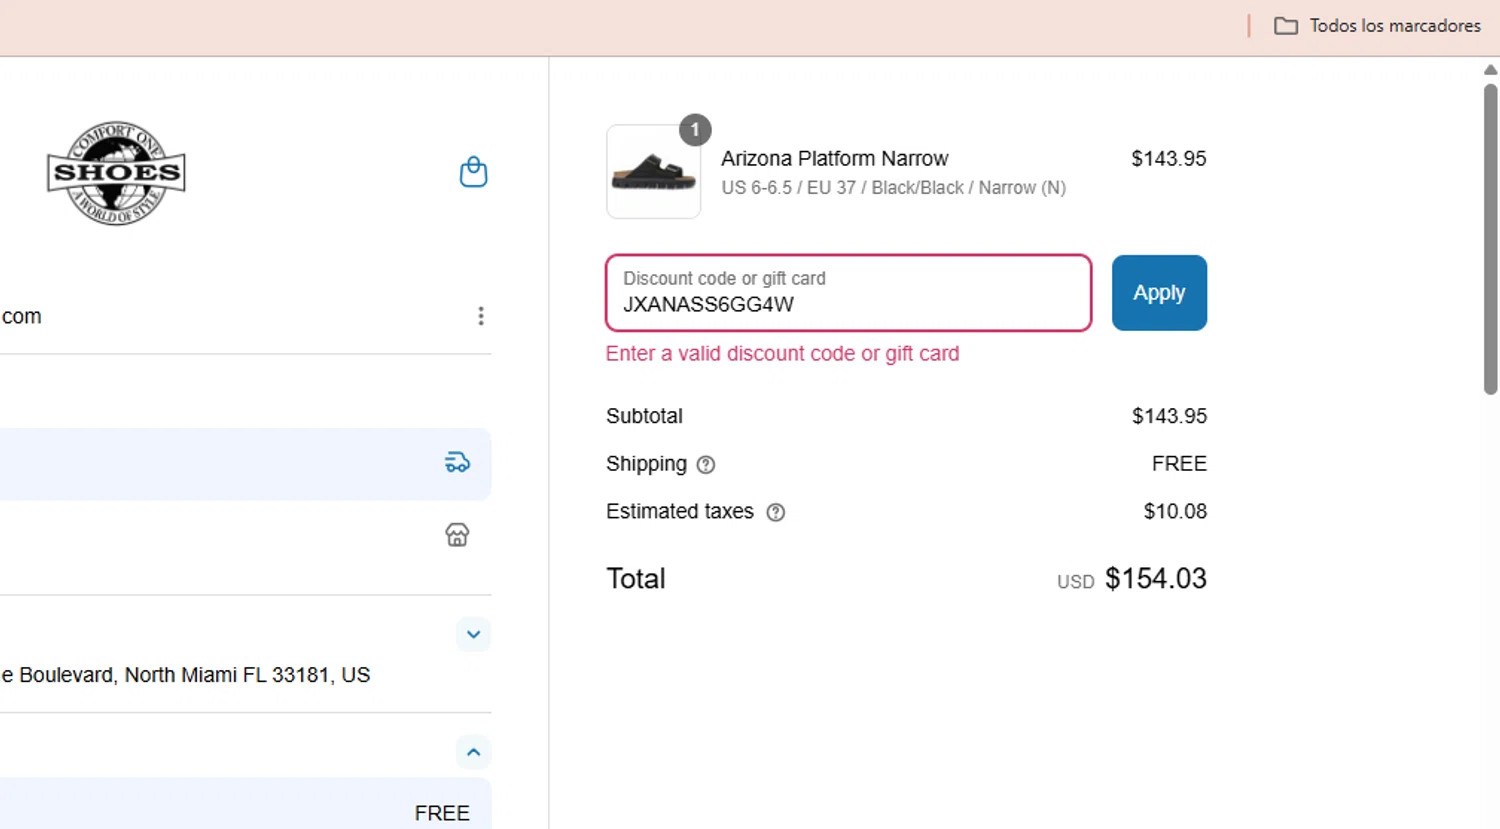Click the page vertical scrollbar thumb
Image resolution: width=1500 pixels, height=829 pixels.
1490,239
